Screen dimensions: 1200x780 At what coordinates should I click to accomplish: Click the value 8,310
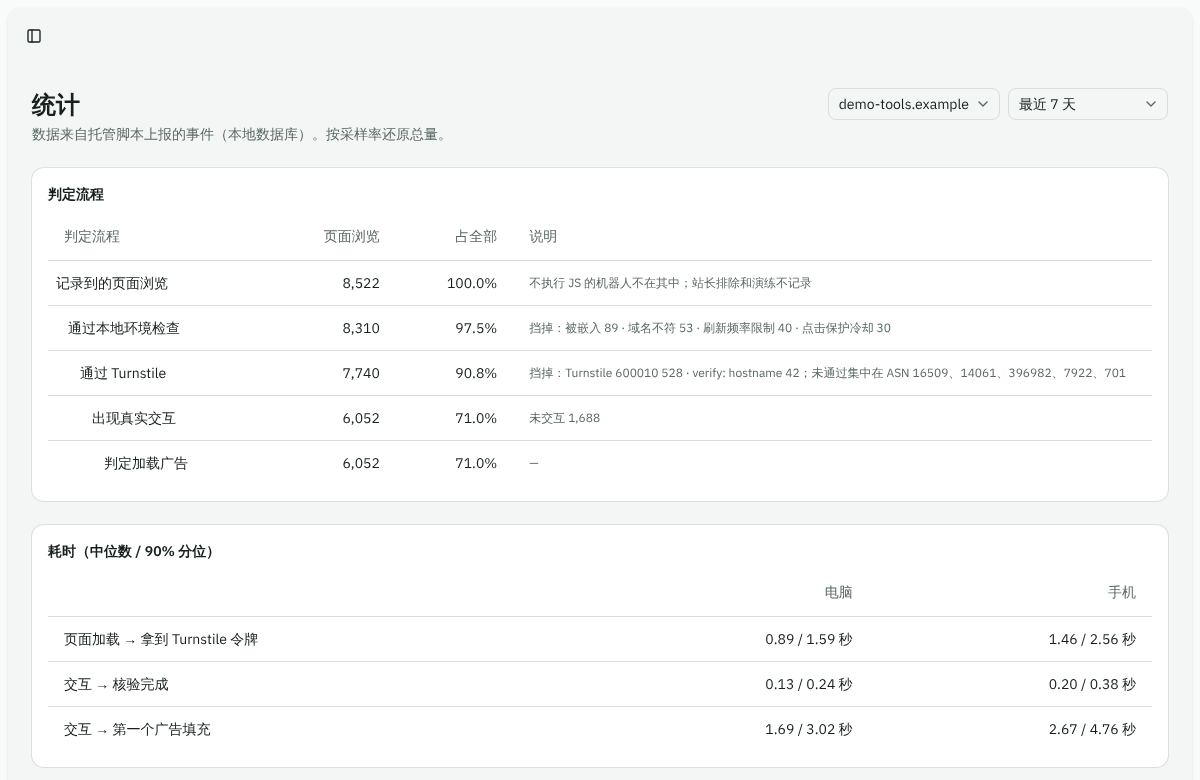coord(361,328)
